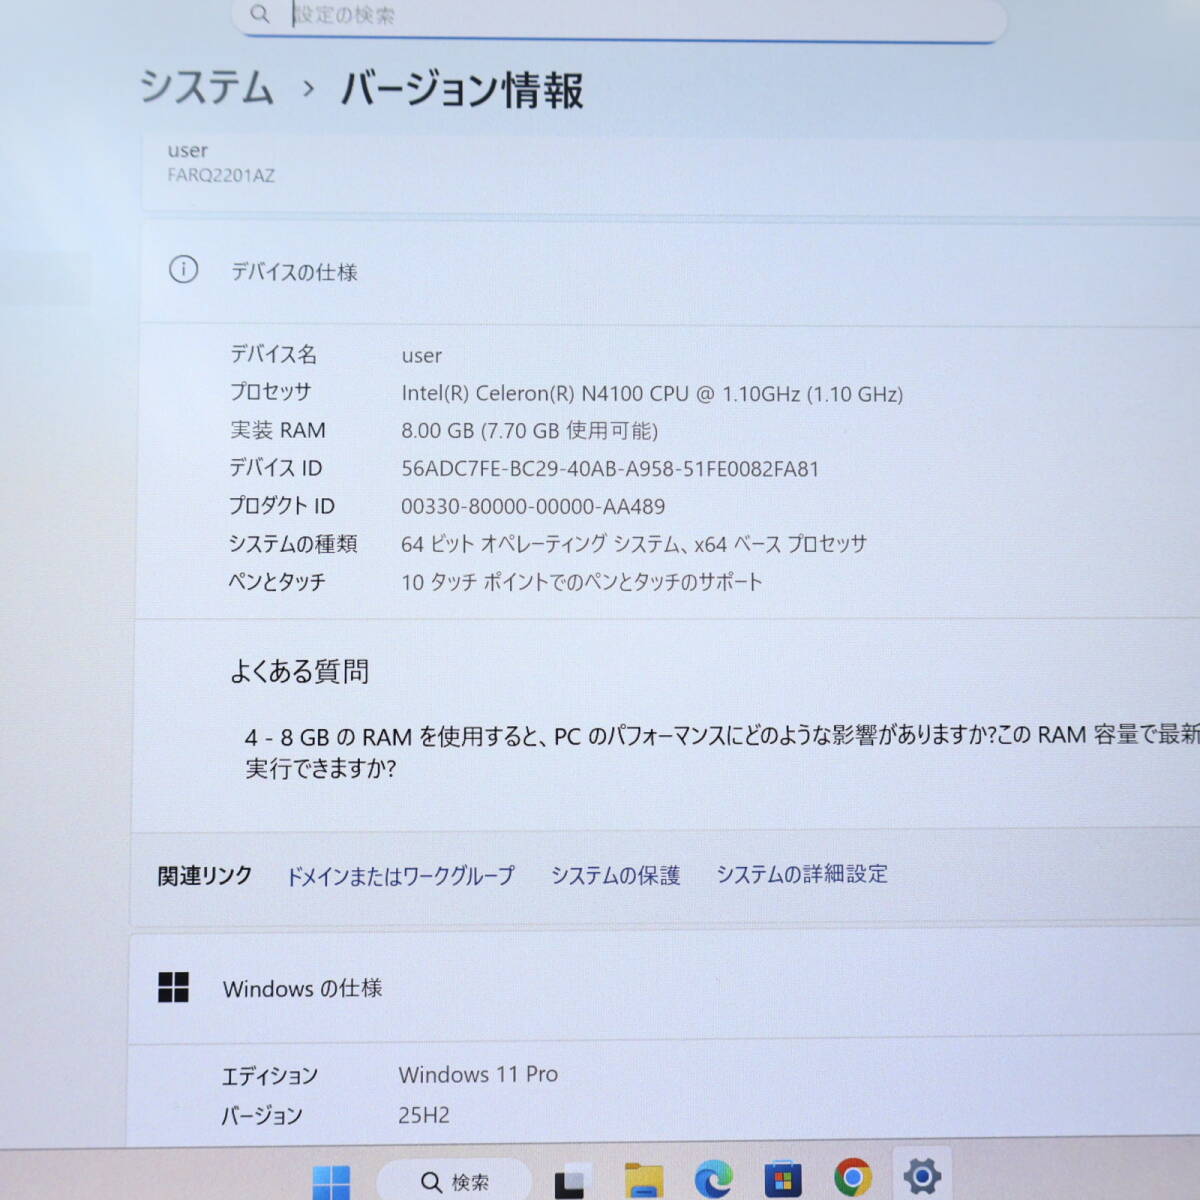Collapse the デバイスの仕様 section header
This screenshot has height=1200, width=1200.
pyautogui.click(x=668, y=272)
